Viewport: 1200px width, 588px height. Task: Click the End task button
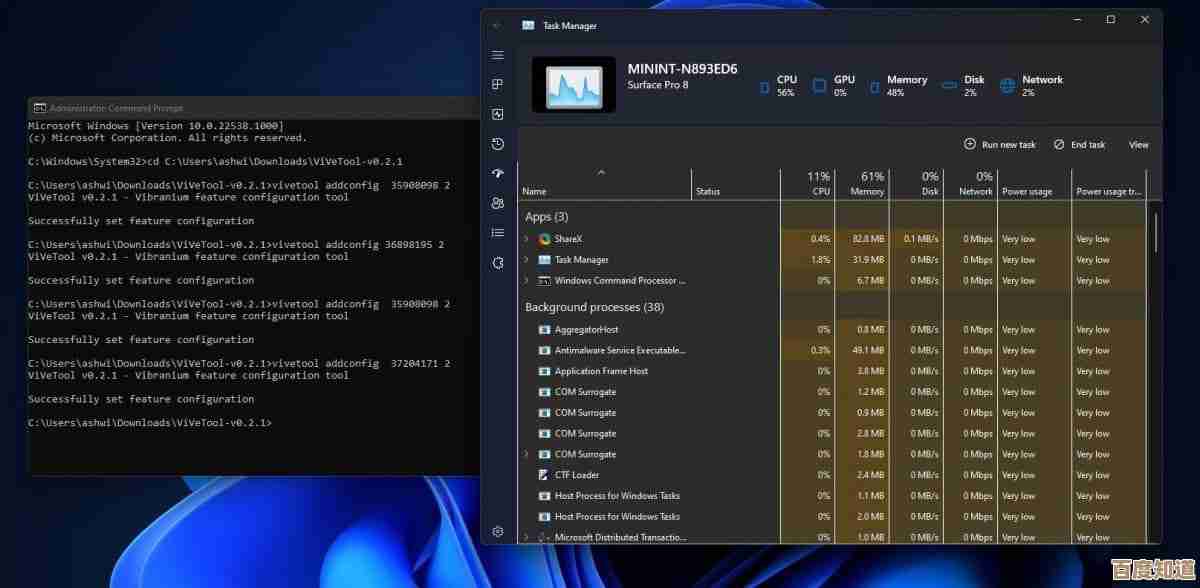tap(1079, 144)
